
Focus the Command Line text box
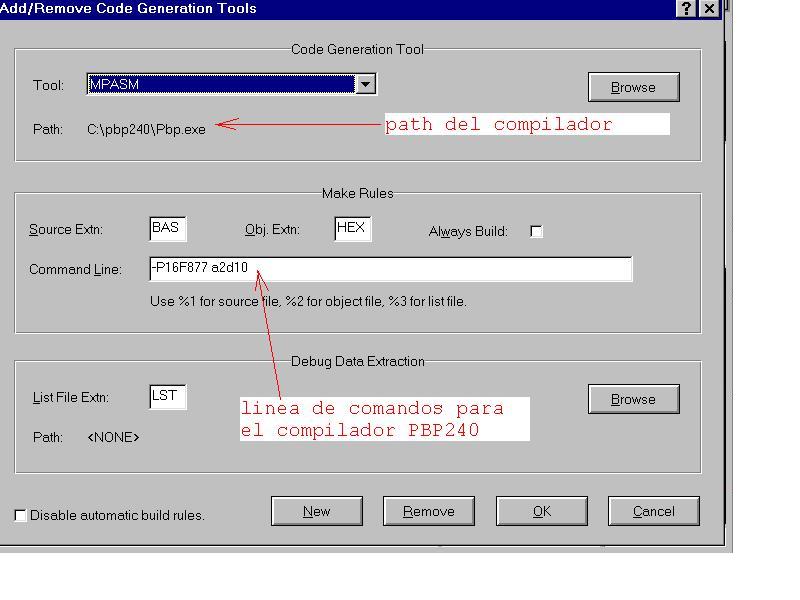click(390, 269)
